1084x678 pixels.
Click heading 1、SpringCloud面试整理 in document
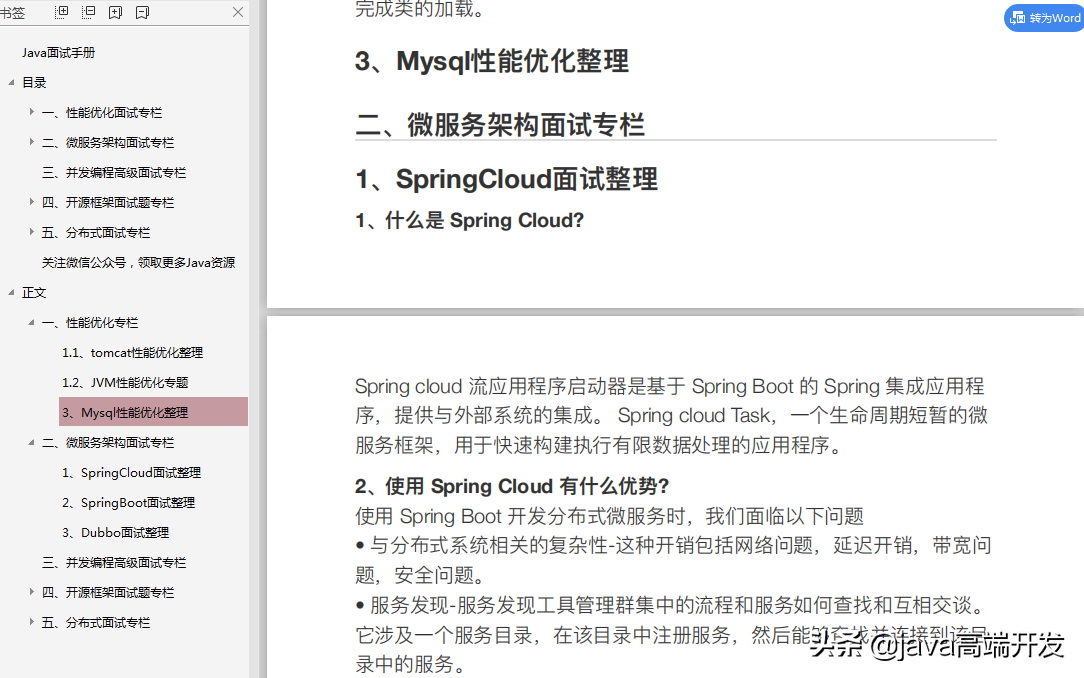click(506, 180)
